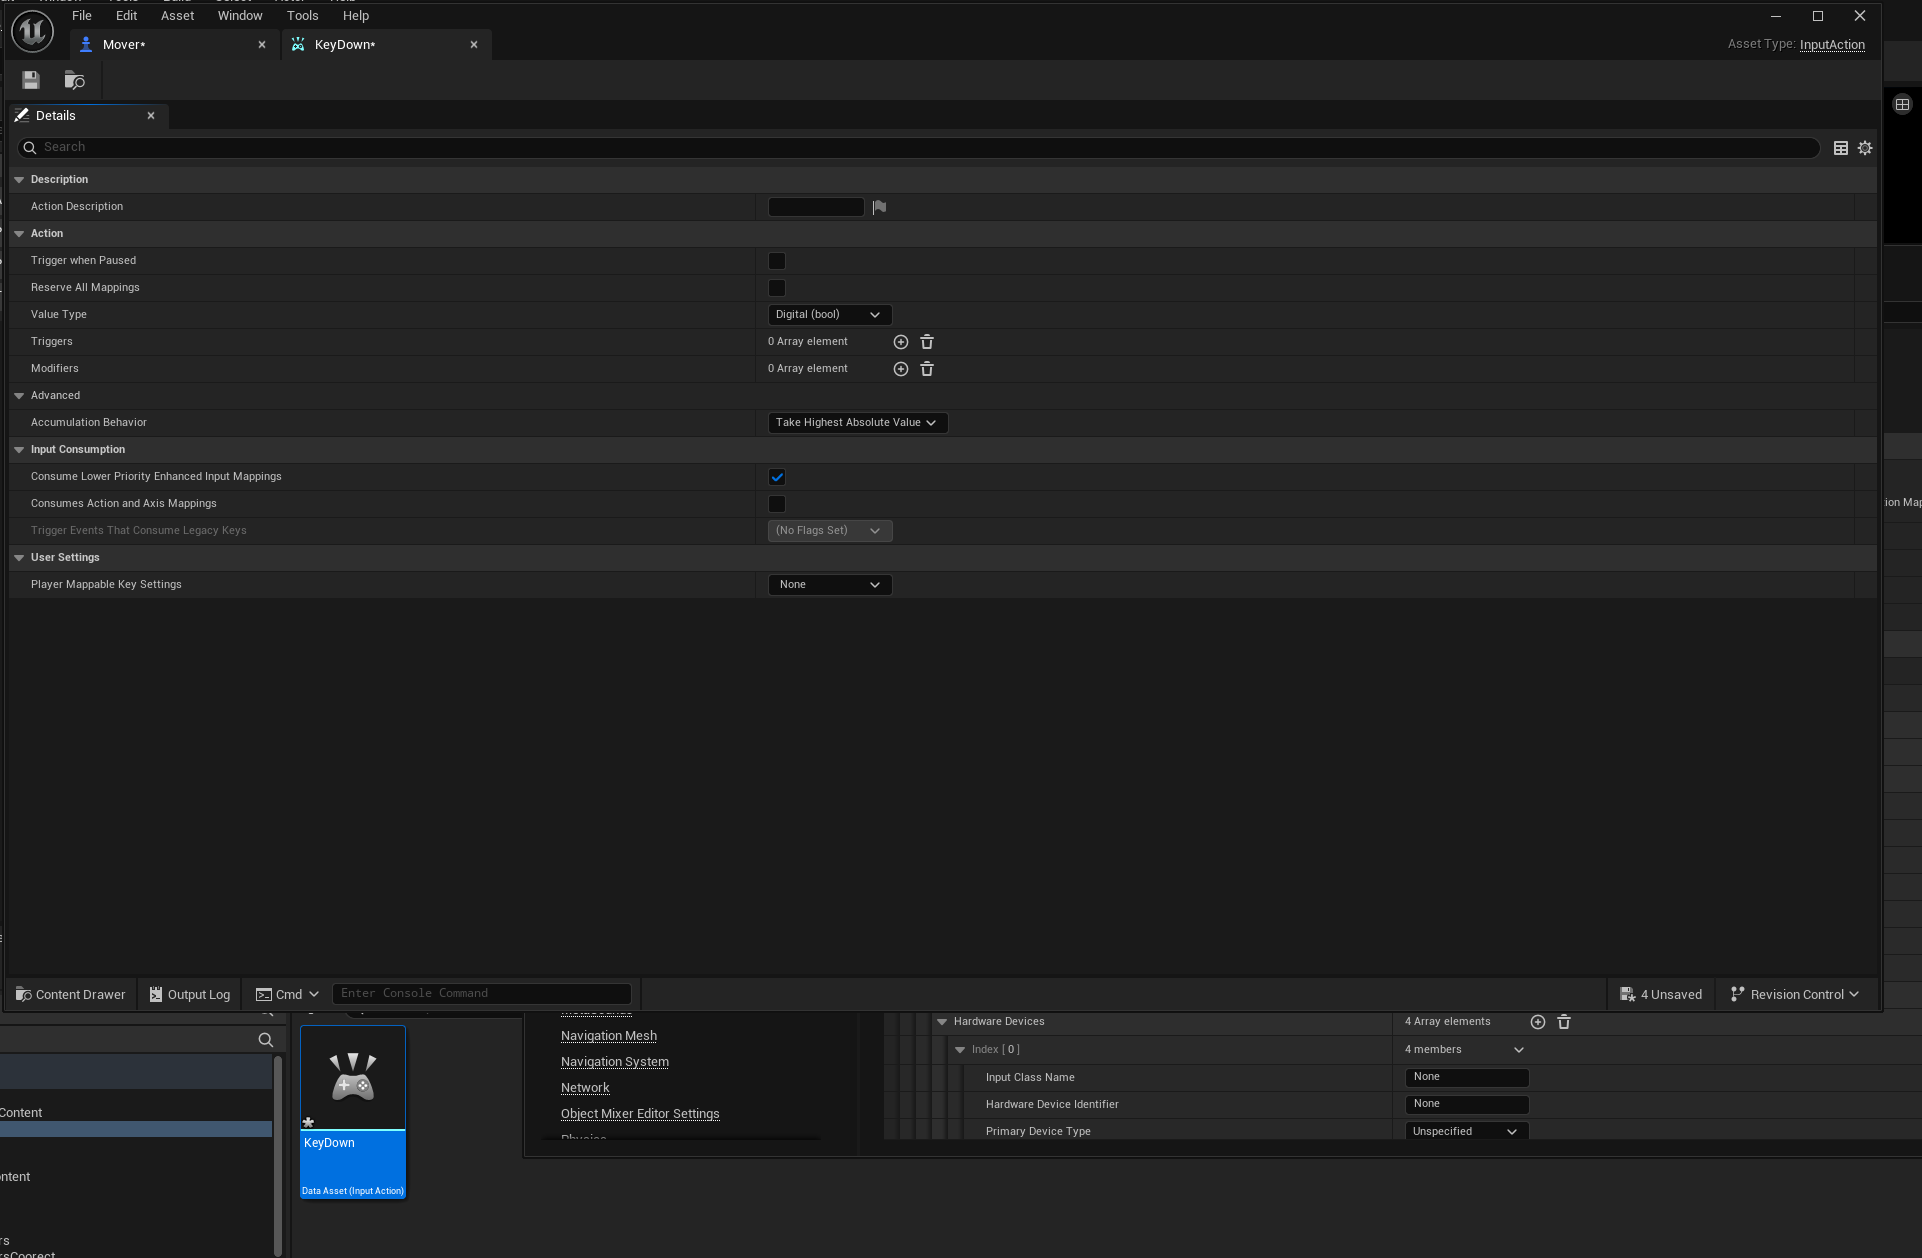The height and width of the screenshot is (1258, 1922).
Task: Click the Details search field
Action: [900, 148]
